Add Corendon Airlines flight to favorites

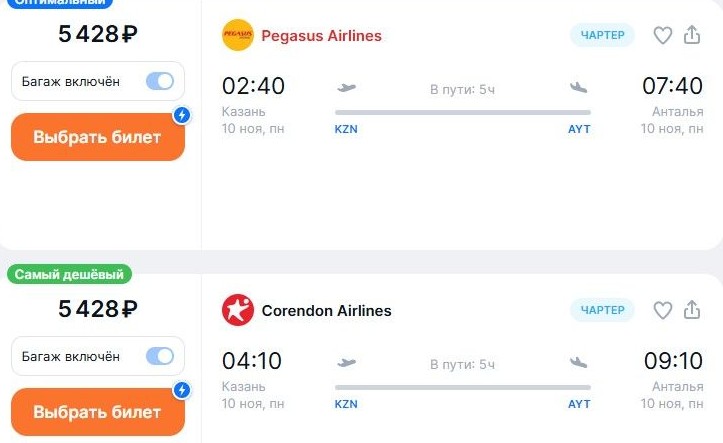tap(662, 311)
